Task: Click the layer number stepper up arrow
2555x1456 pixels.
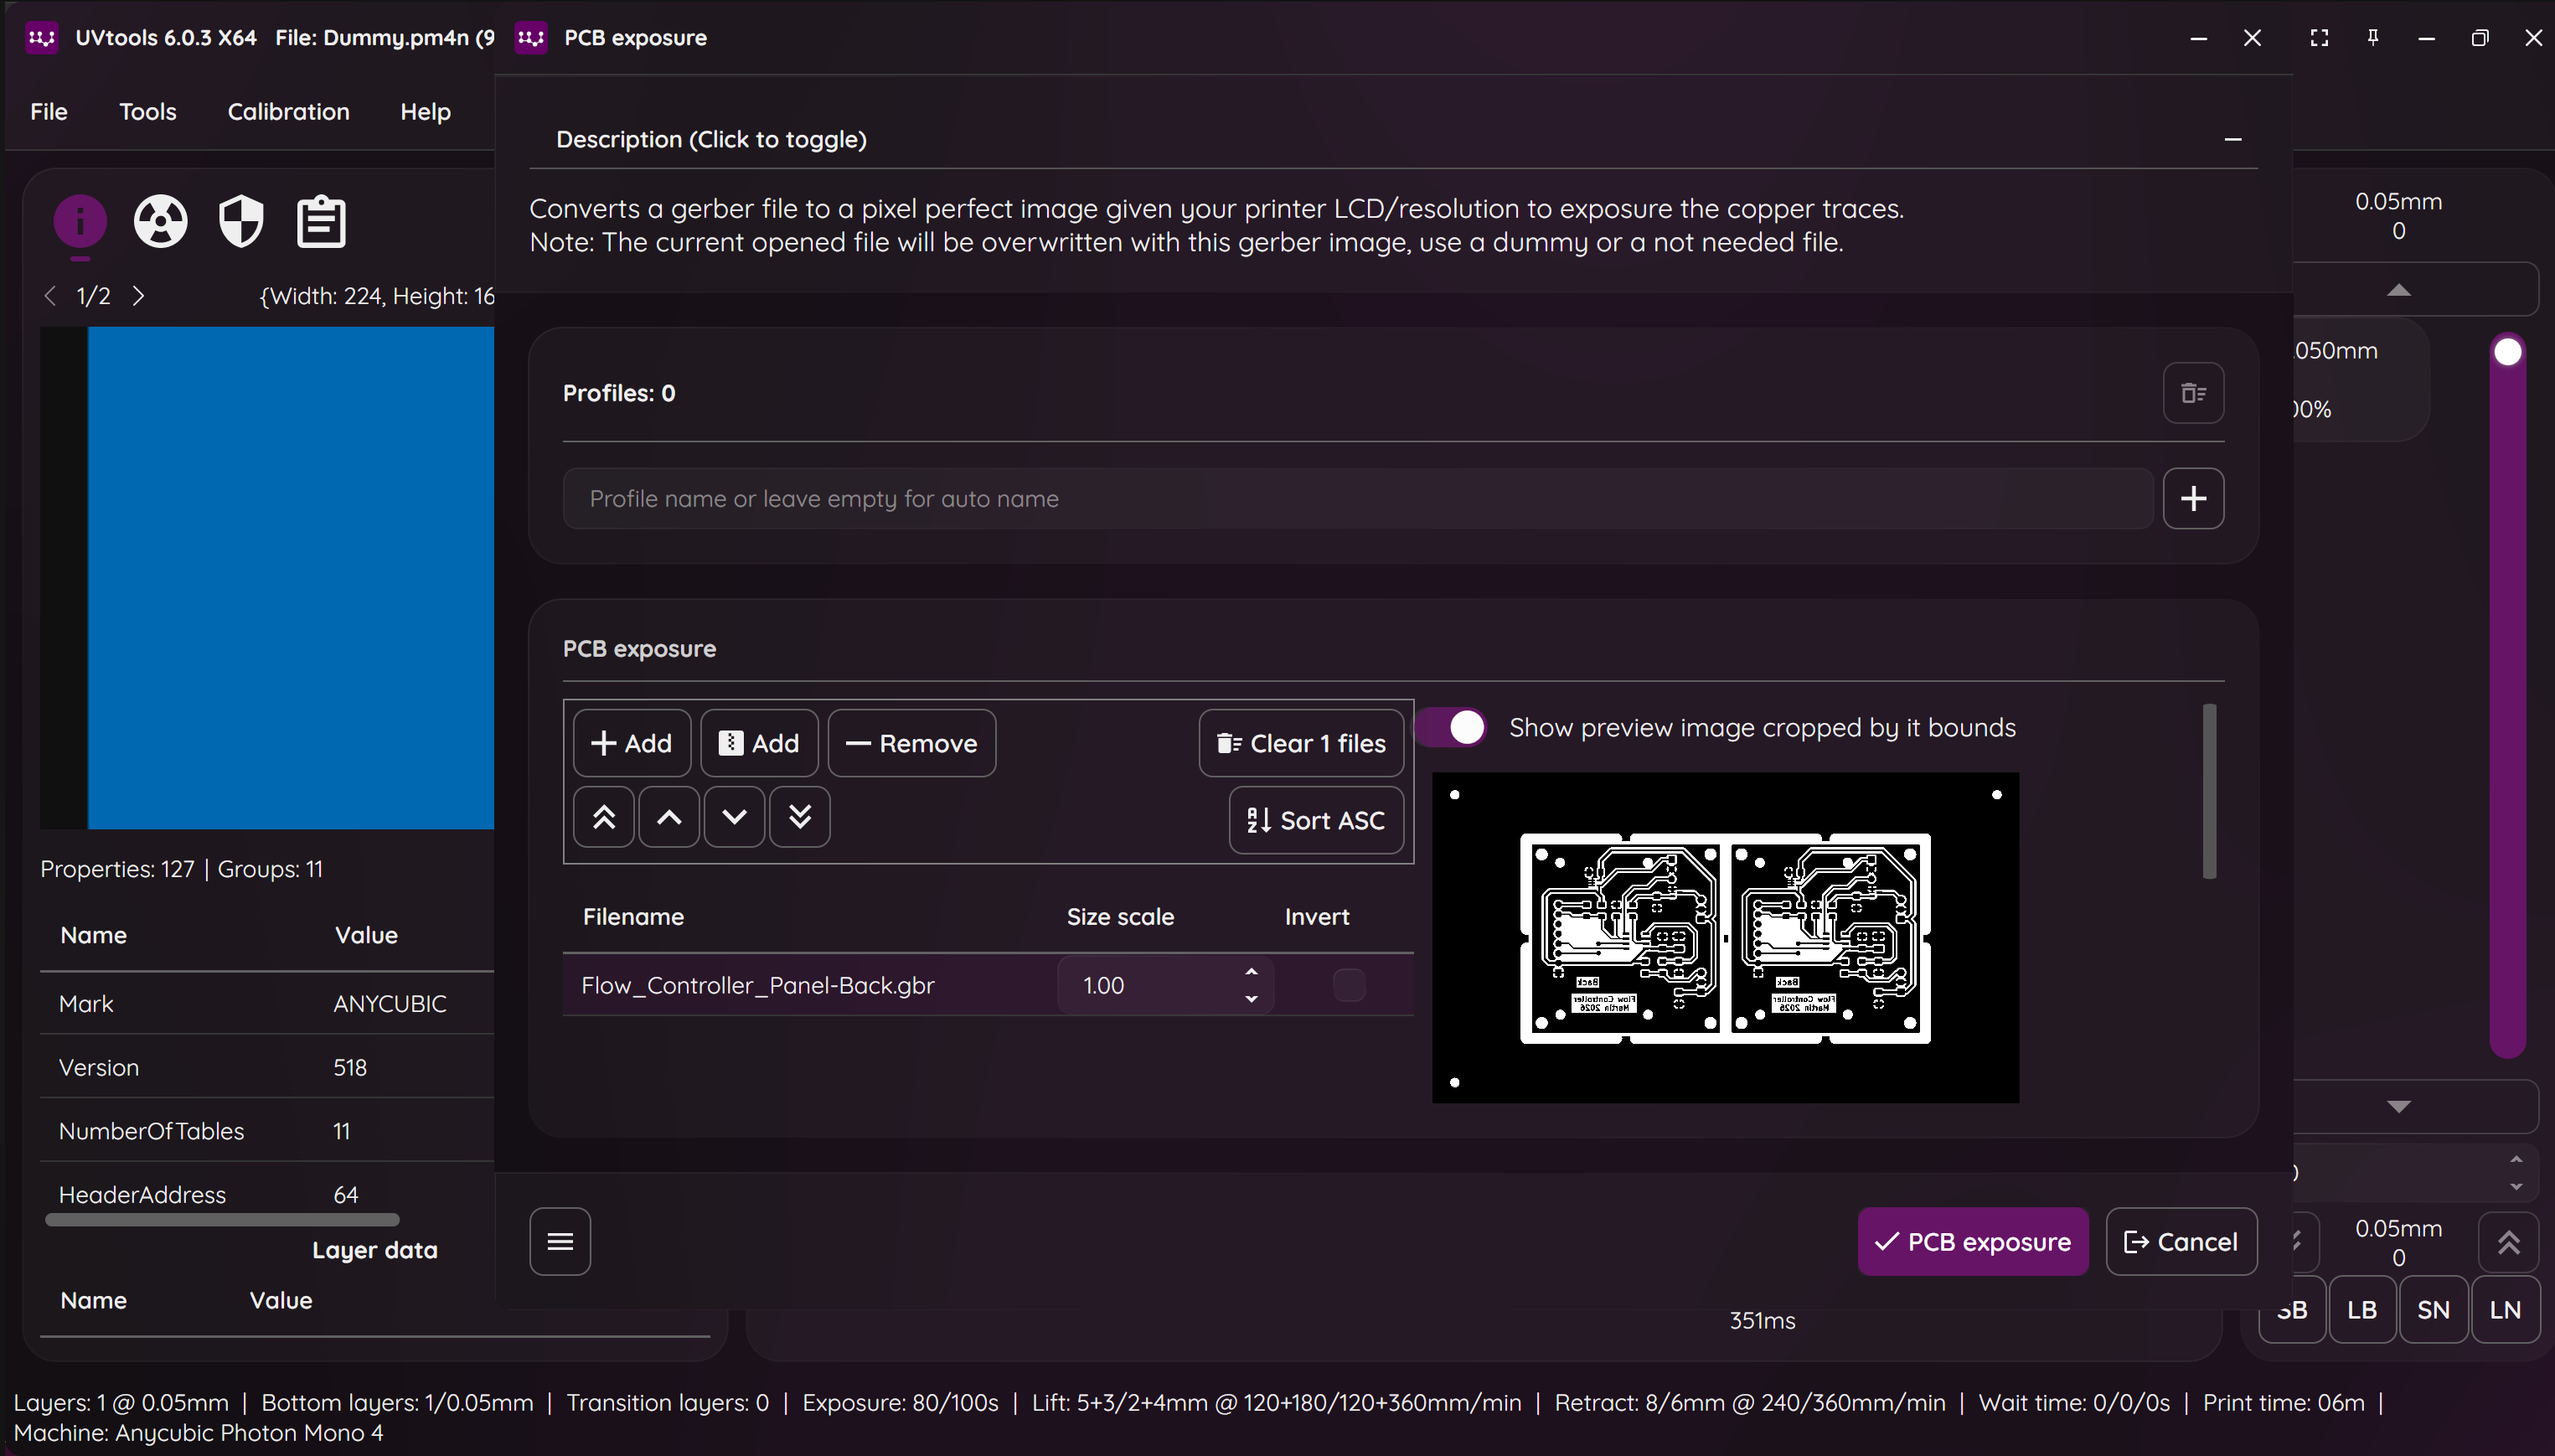Action: tap(2516, 1159)
